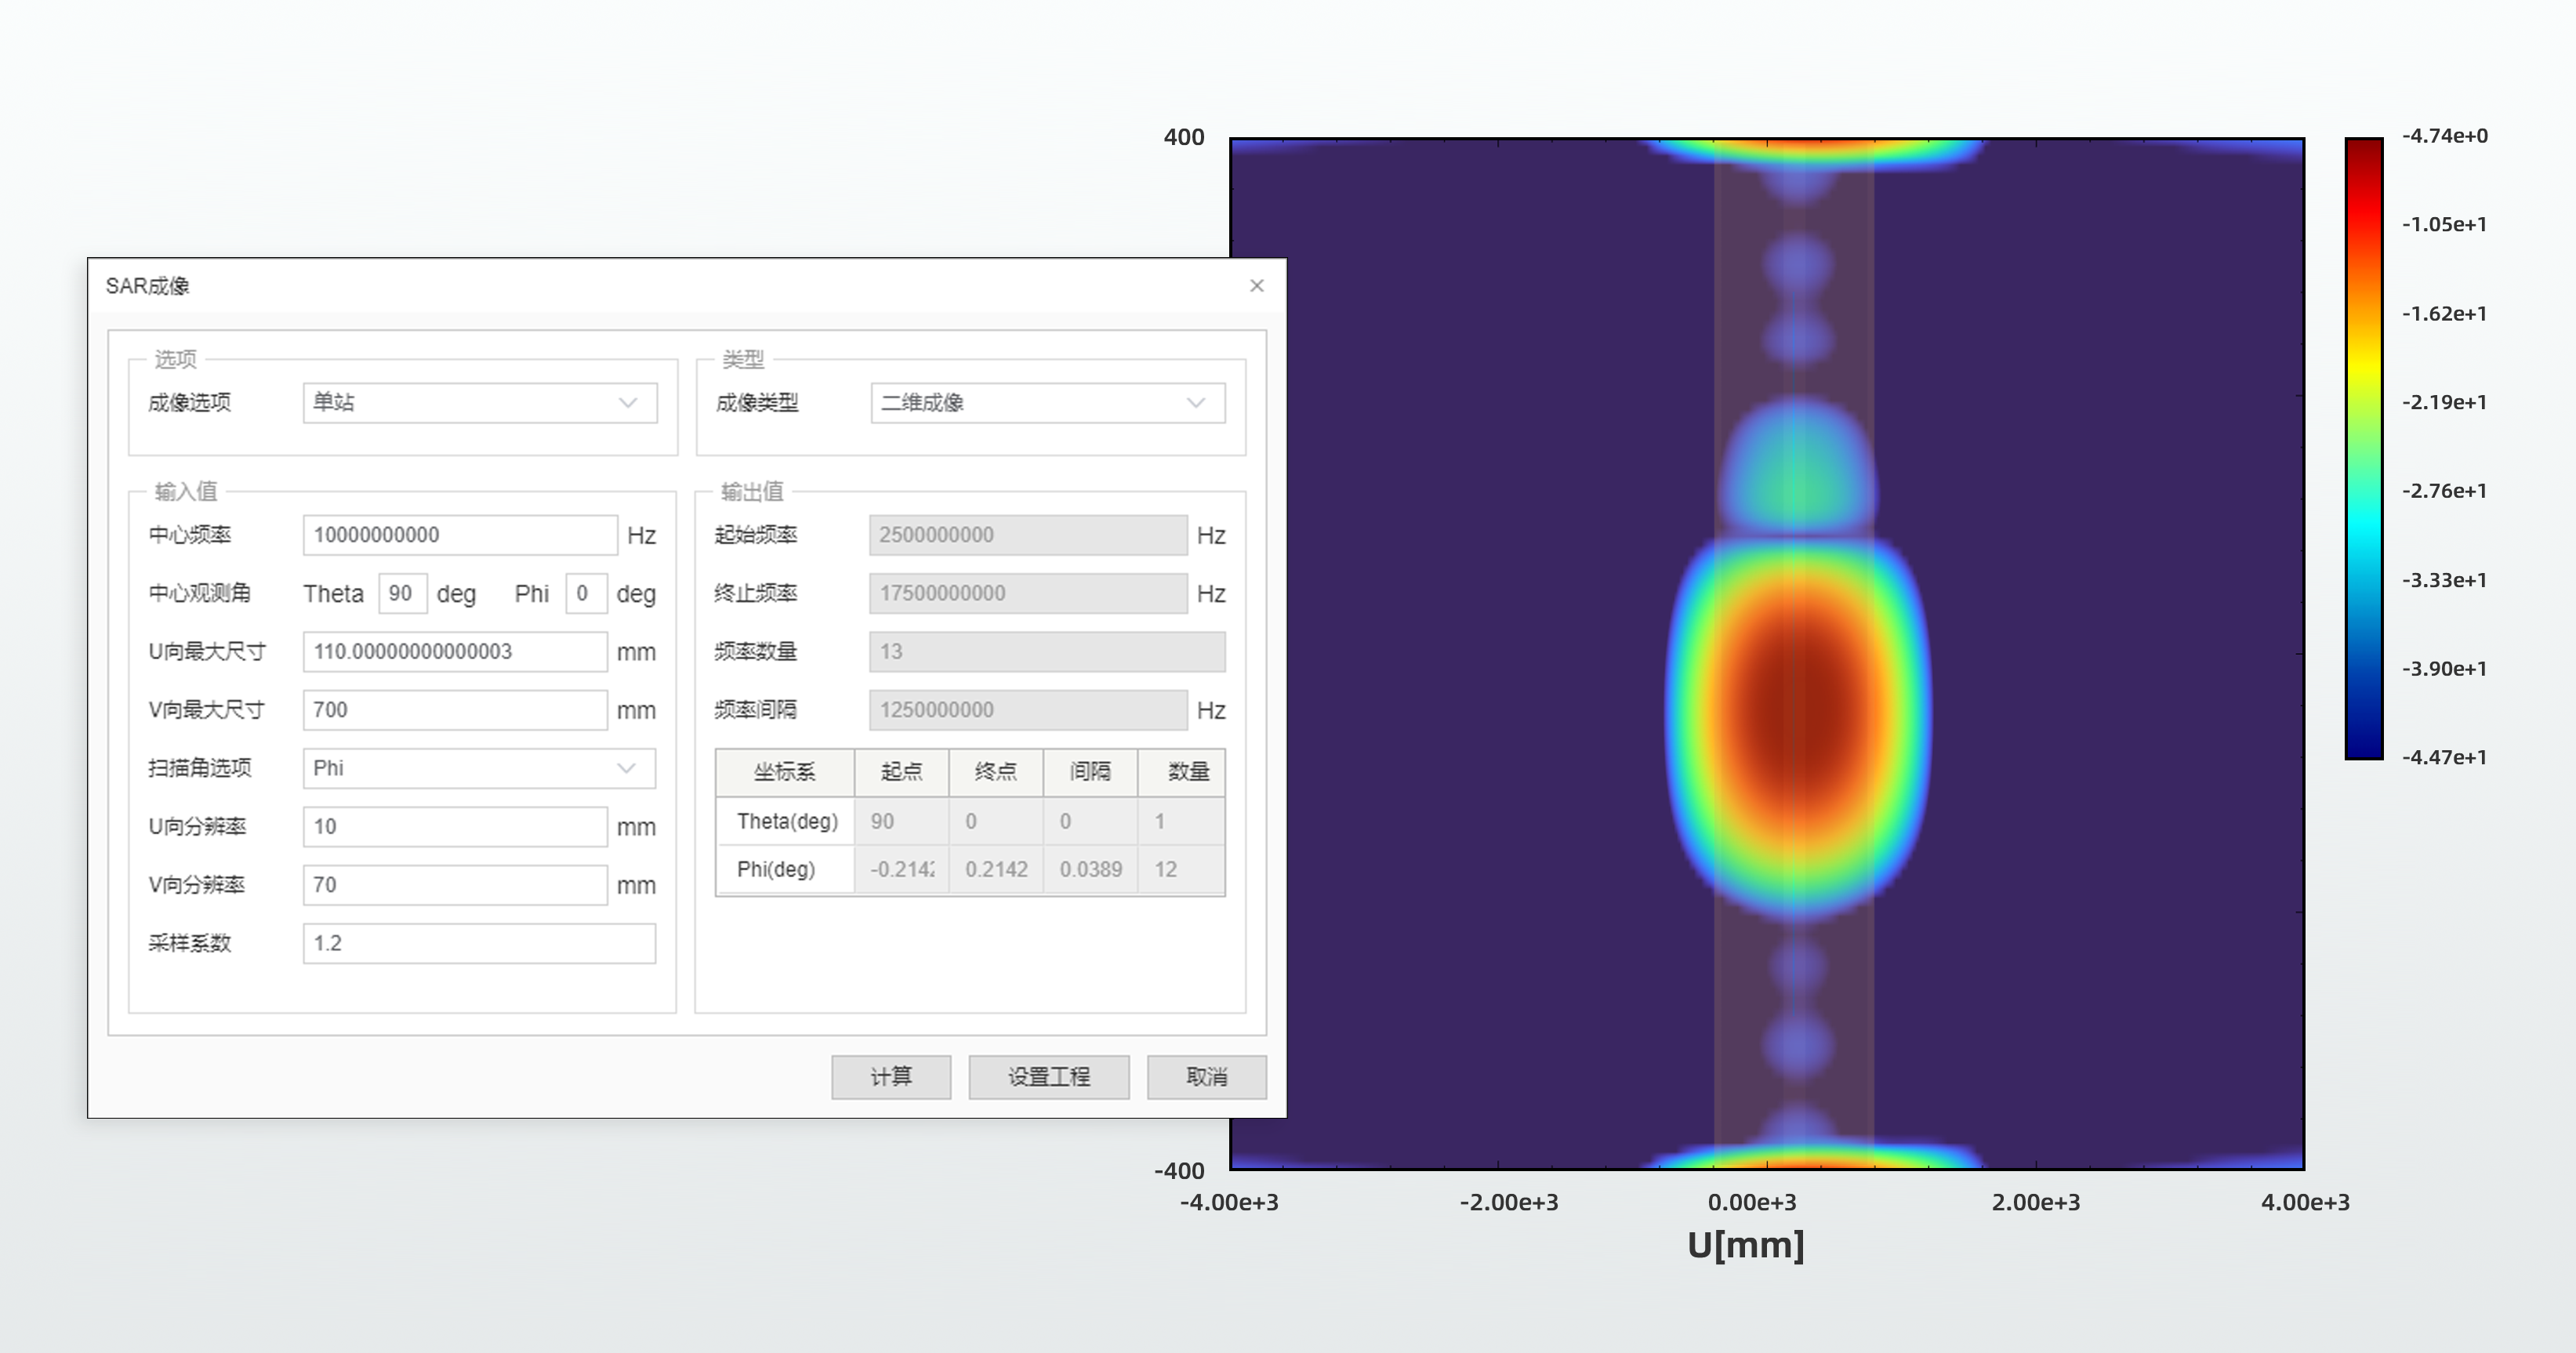Click the V向最大尺寸 field with 700

(455, 710)
